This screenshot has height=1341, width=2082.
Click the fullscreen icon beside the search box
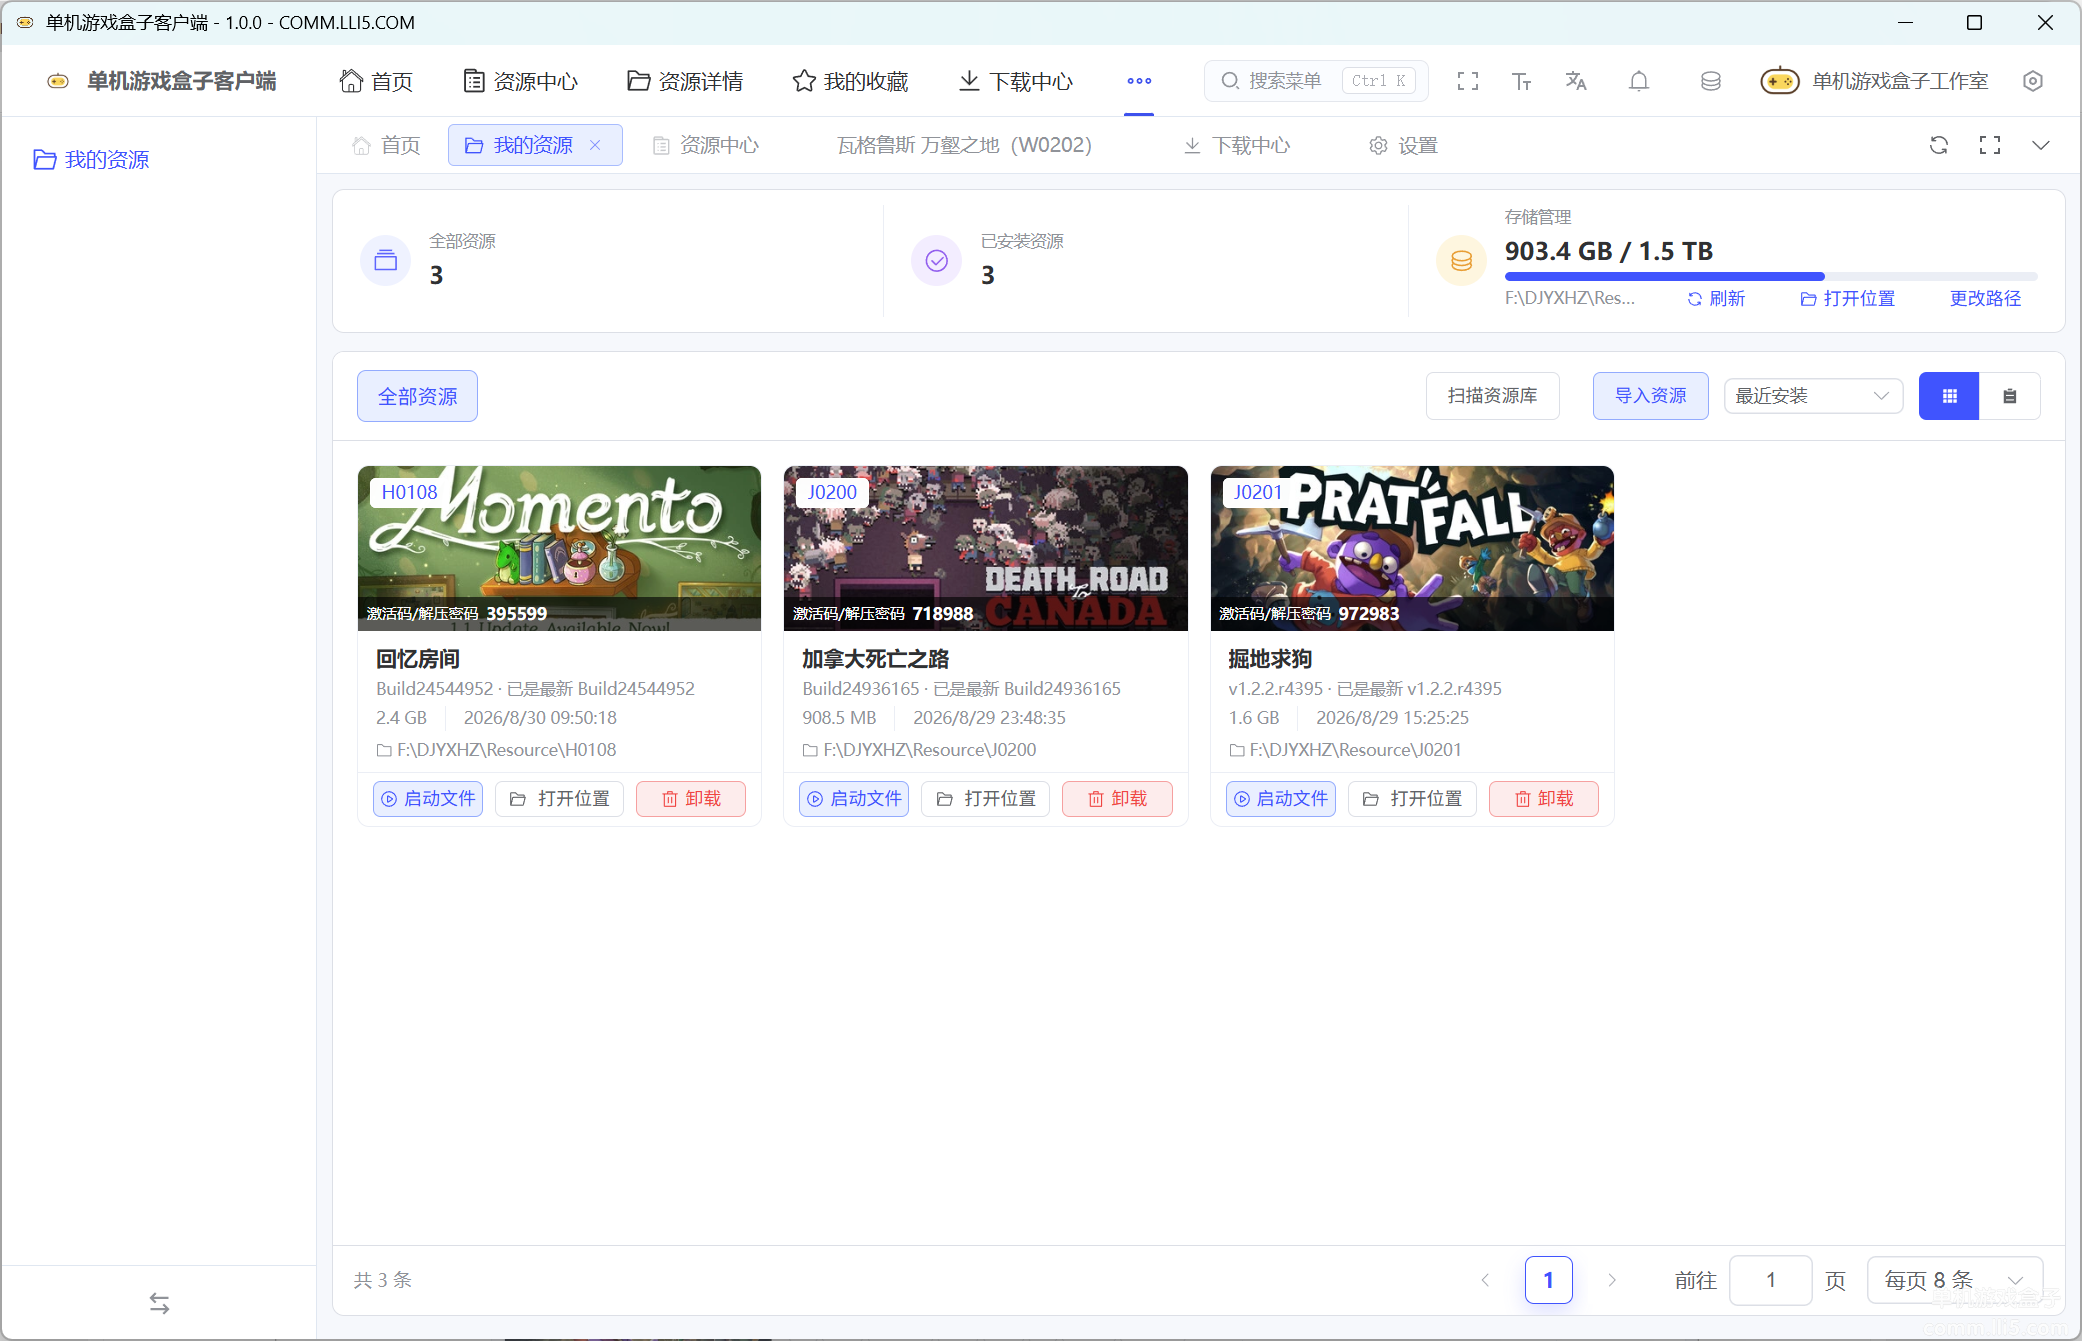click(1468, 81)
